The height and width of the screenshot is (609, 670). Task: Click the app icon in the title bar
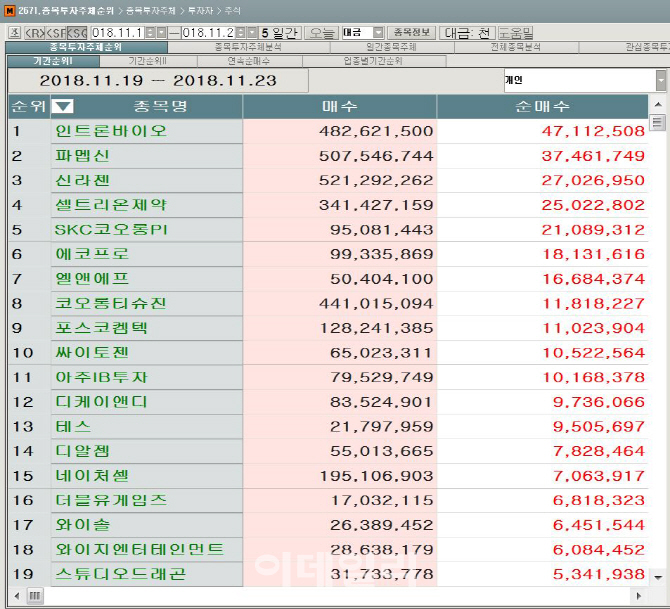[9, 9]
